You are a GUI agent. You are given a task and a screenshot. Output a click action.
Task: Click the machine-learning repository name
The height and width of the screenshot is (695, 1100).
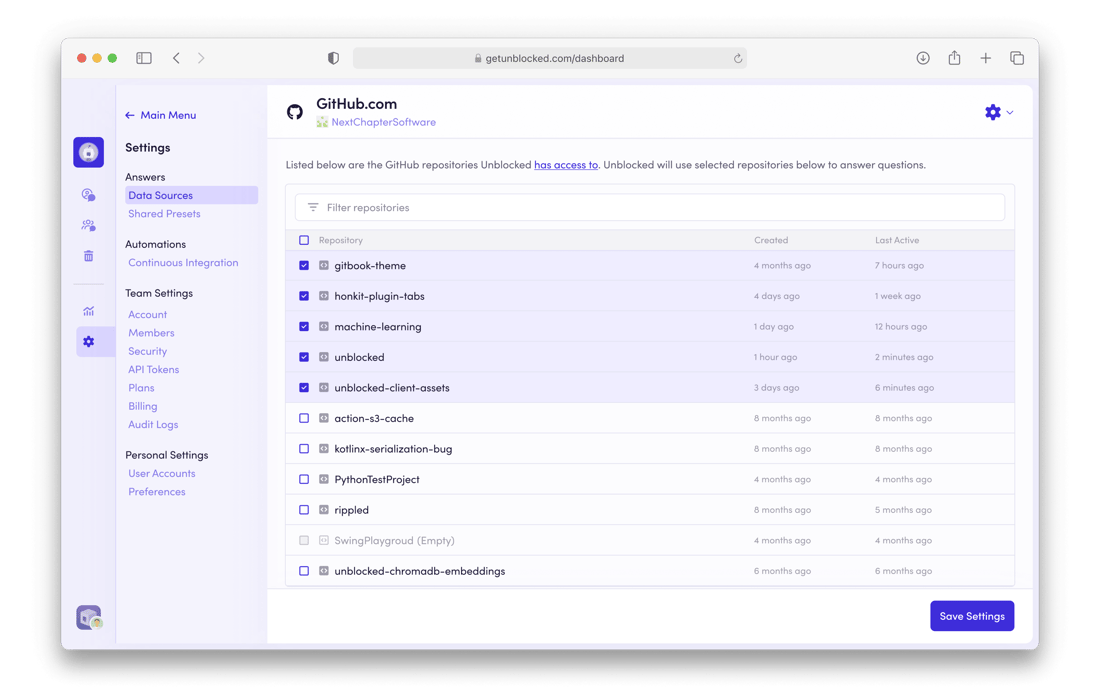[377, 327]
